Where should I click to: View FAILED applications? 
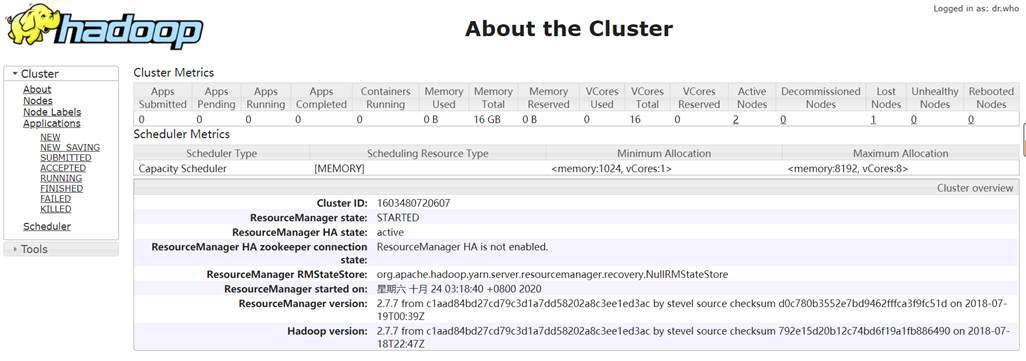click(x=56, y=199)
